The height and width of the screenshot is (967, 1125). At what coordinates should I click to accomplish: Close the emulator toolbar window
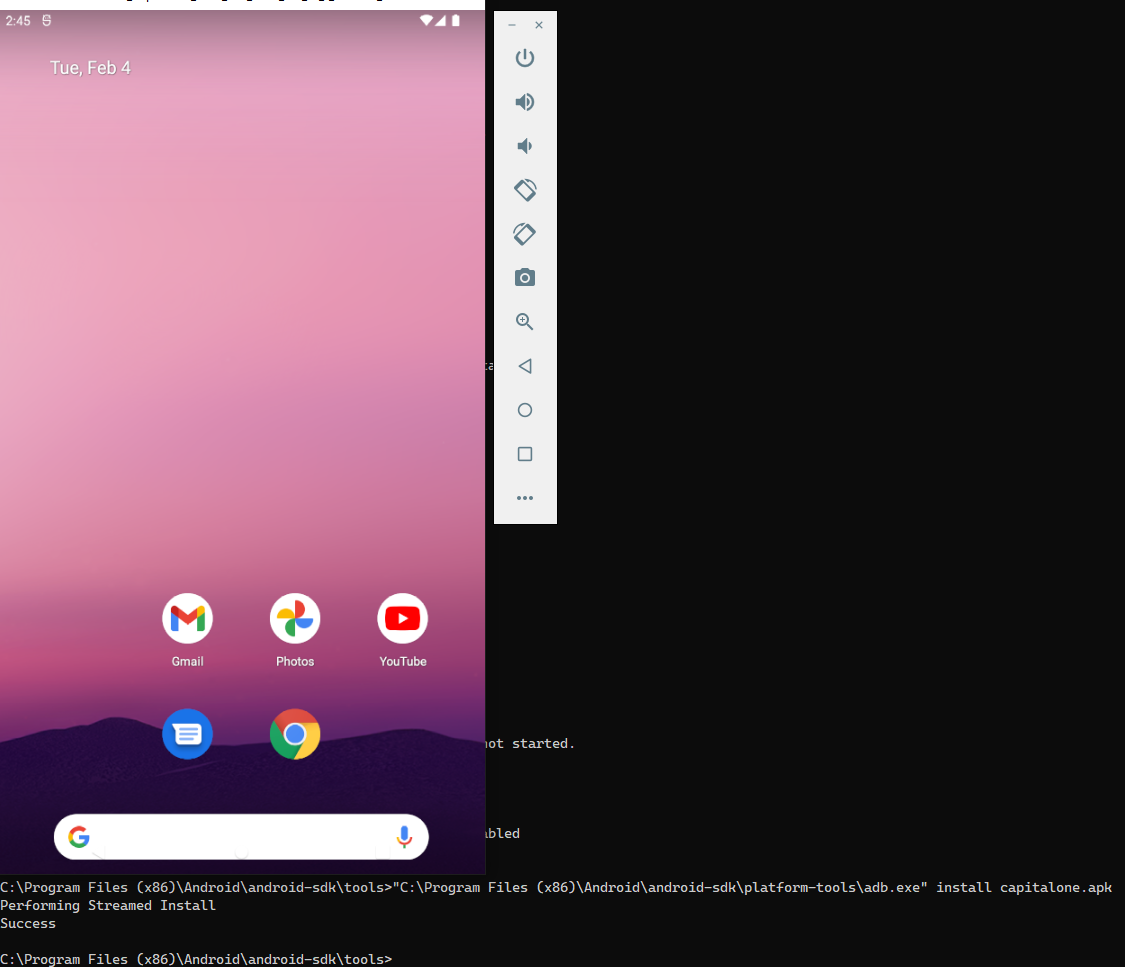coord(539,25)
